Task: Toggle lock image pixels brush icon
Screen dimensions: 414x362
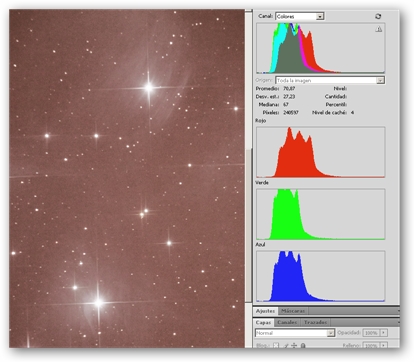Action: [x=286, y=345]
